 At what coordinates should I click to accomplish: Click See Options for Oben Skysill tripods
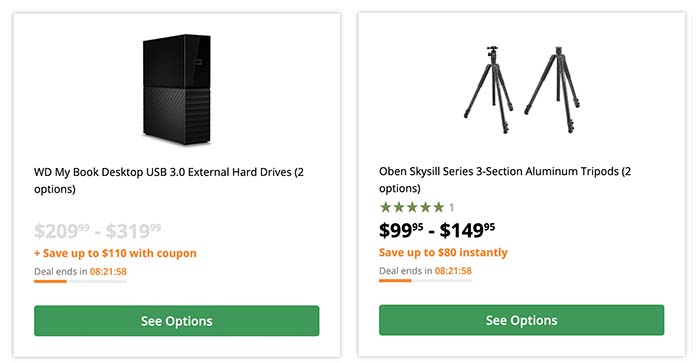click(x=521, y=320)
